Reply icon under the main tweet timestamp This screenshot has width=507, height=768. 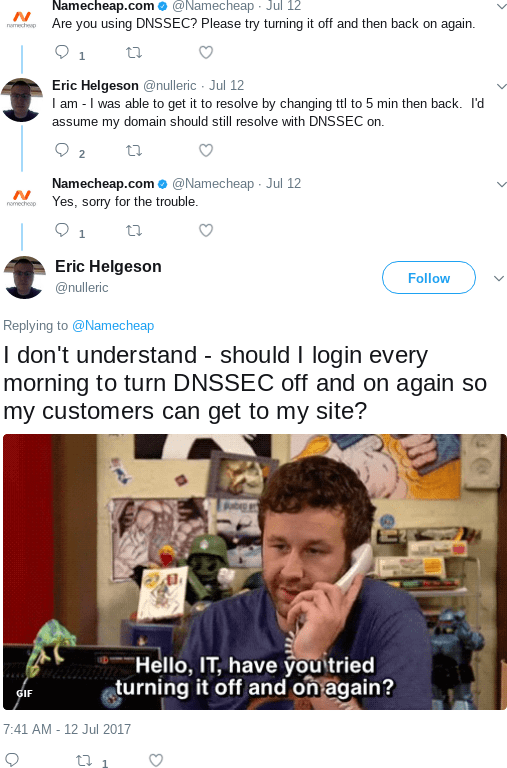11,760
